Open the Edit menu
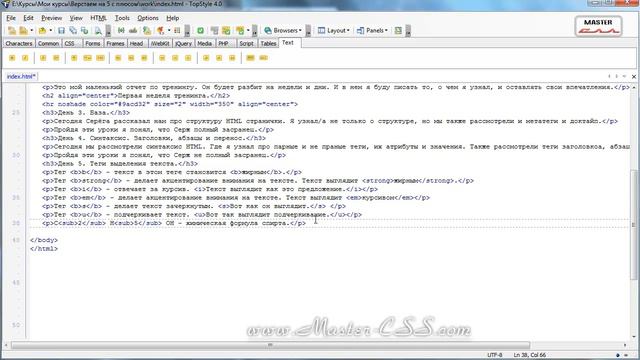The height and width of the screenshot is (360, 640). tap(28, 18)
